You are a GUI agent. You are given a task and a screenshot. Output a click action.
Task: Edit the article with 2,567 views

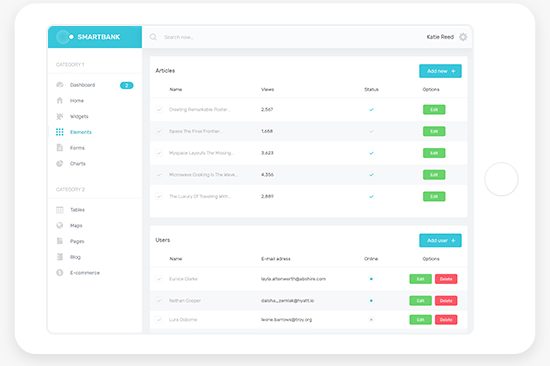434,109
